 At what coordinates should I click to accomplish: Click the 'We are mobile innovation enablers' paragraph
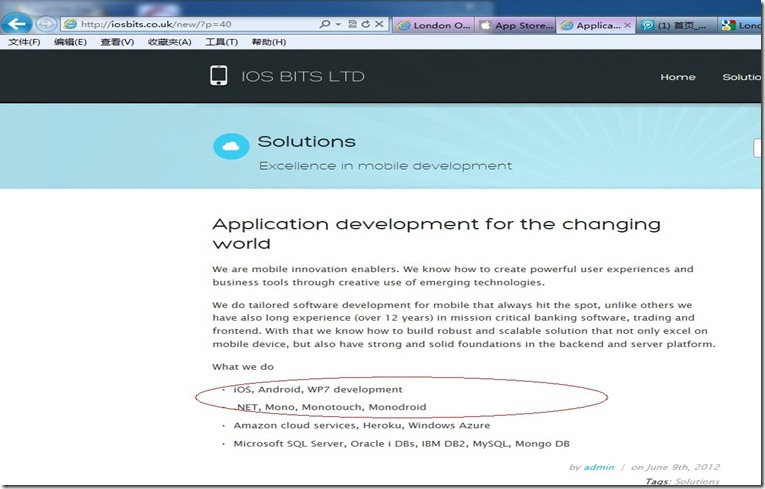pos(453,276)
